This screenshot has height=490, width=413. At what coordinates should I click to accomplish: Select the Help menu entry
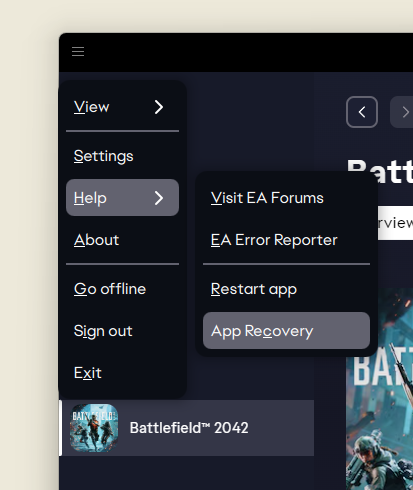tap(122, 198)
